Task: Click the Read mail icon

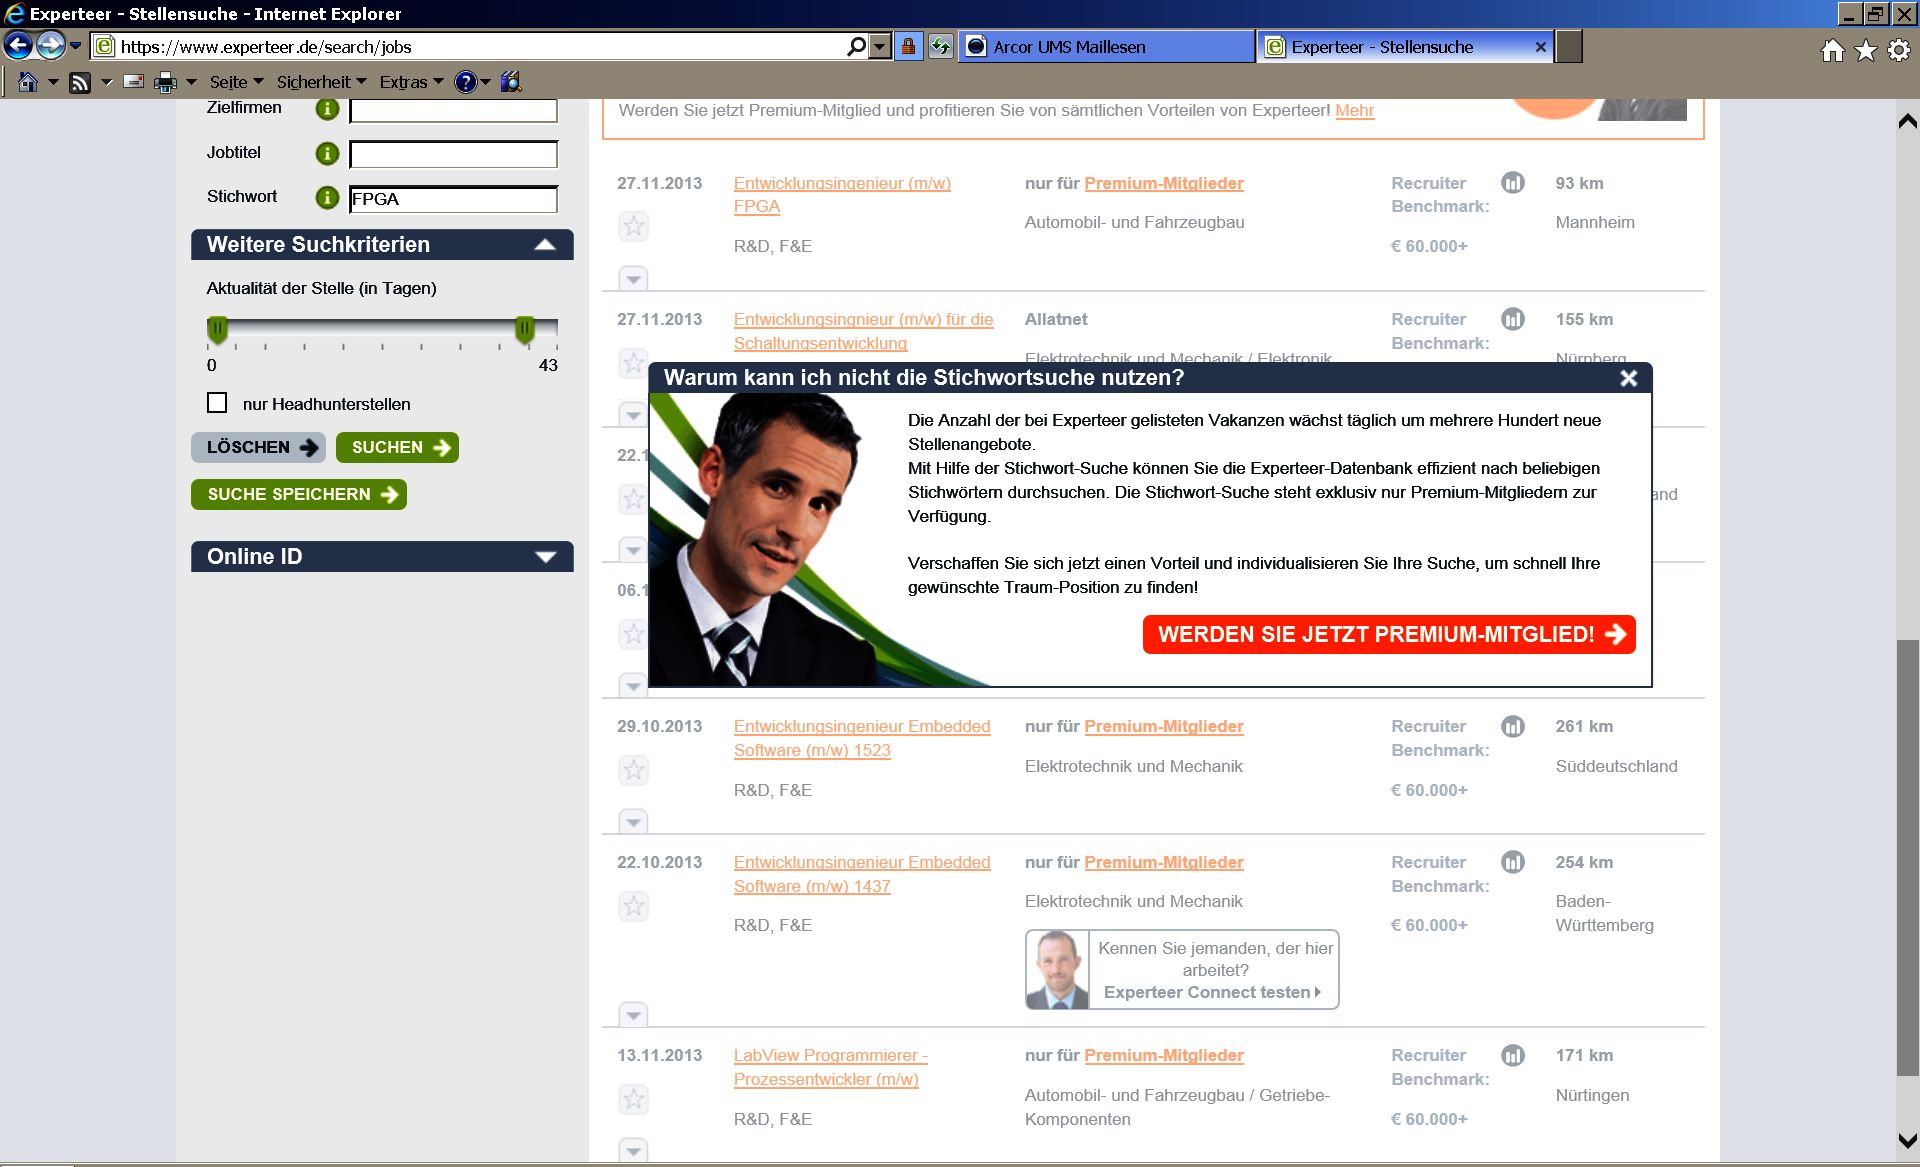Action: click(x=133, y=82)
